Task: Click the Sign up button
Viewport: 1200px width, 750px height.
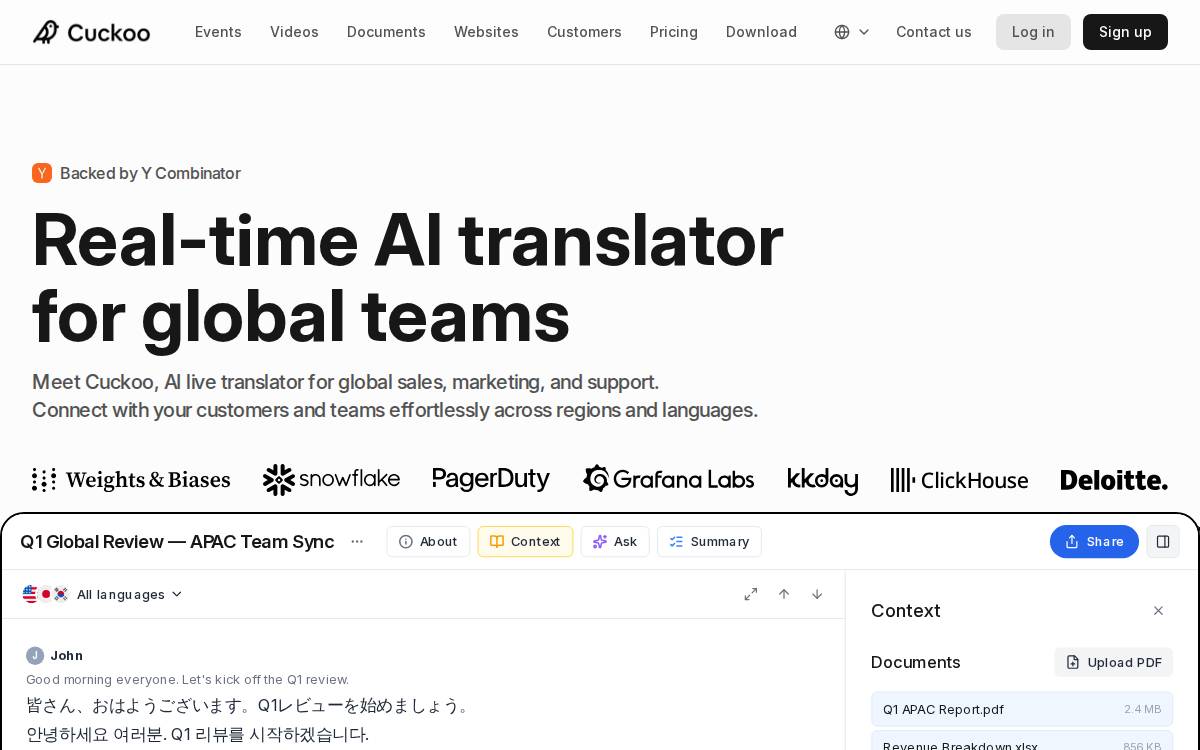Action: point(1125,32)
